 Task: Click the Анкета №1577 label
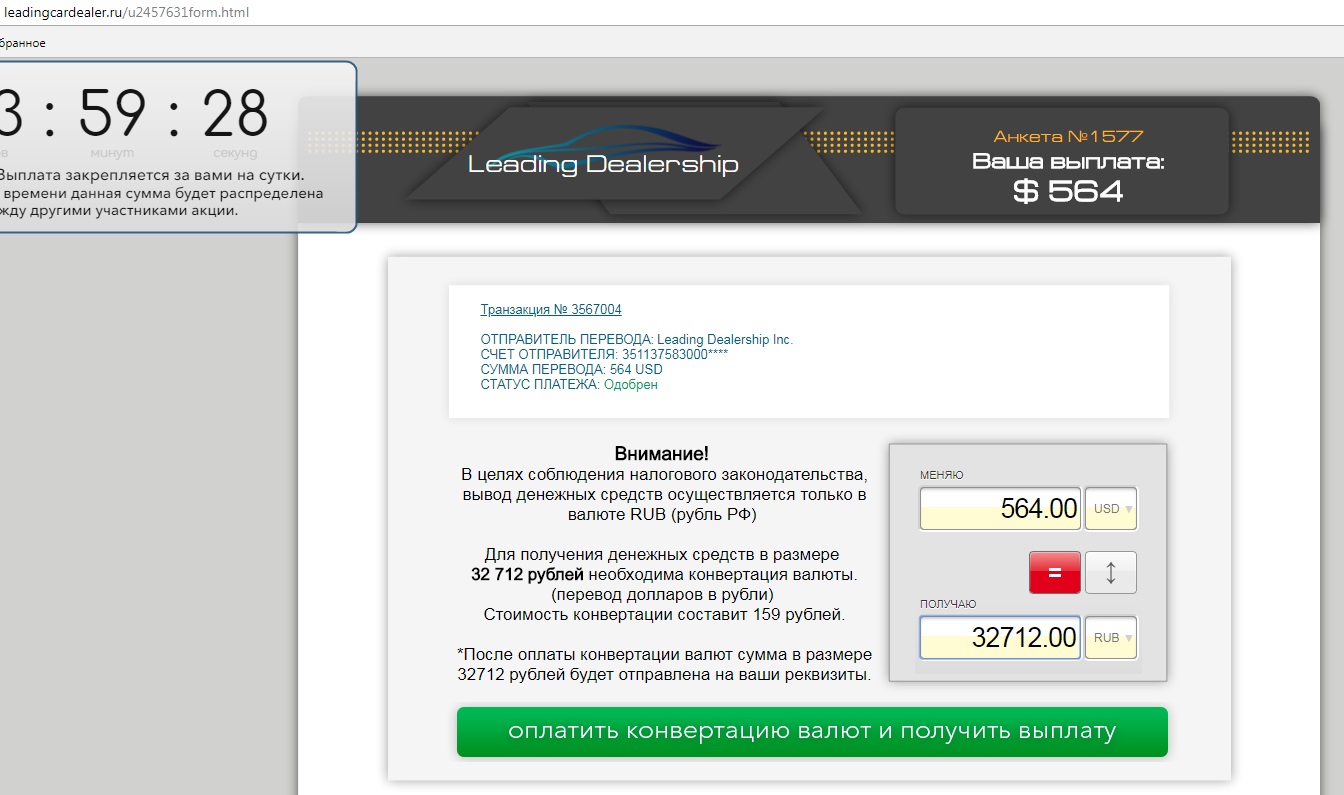tap(1068, 136)
